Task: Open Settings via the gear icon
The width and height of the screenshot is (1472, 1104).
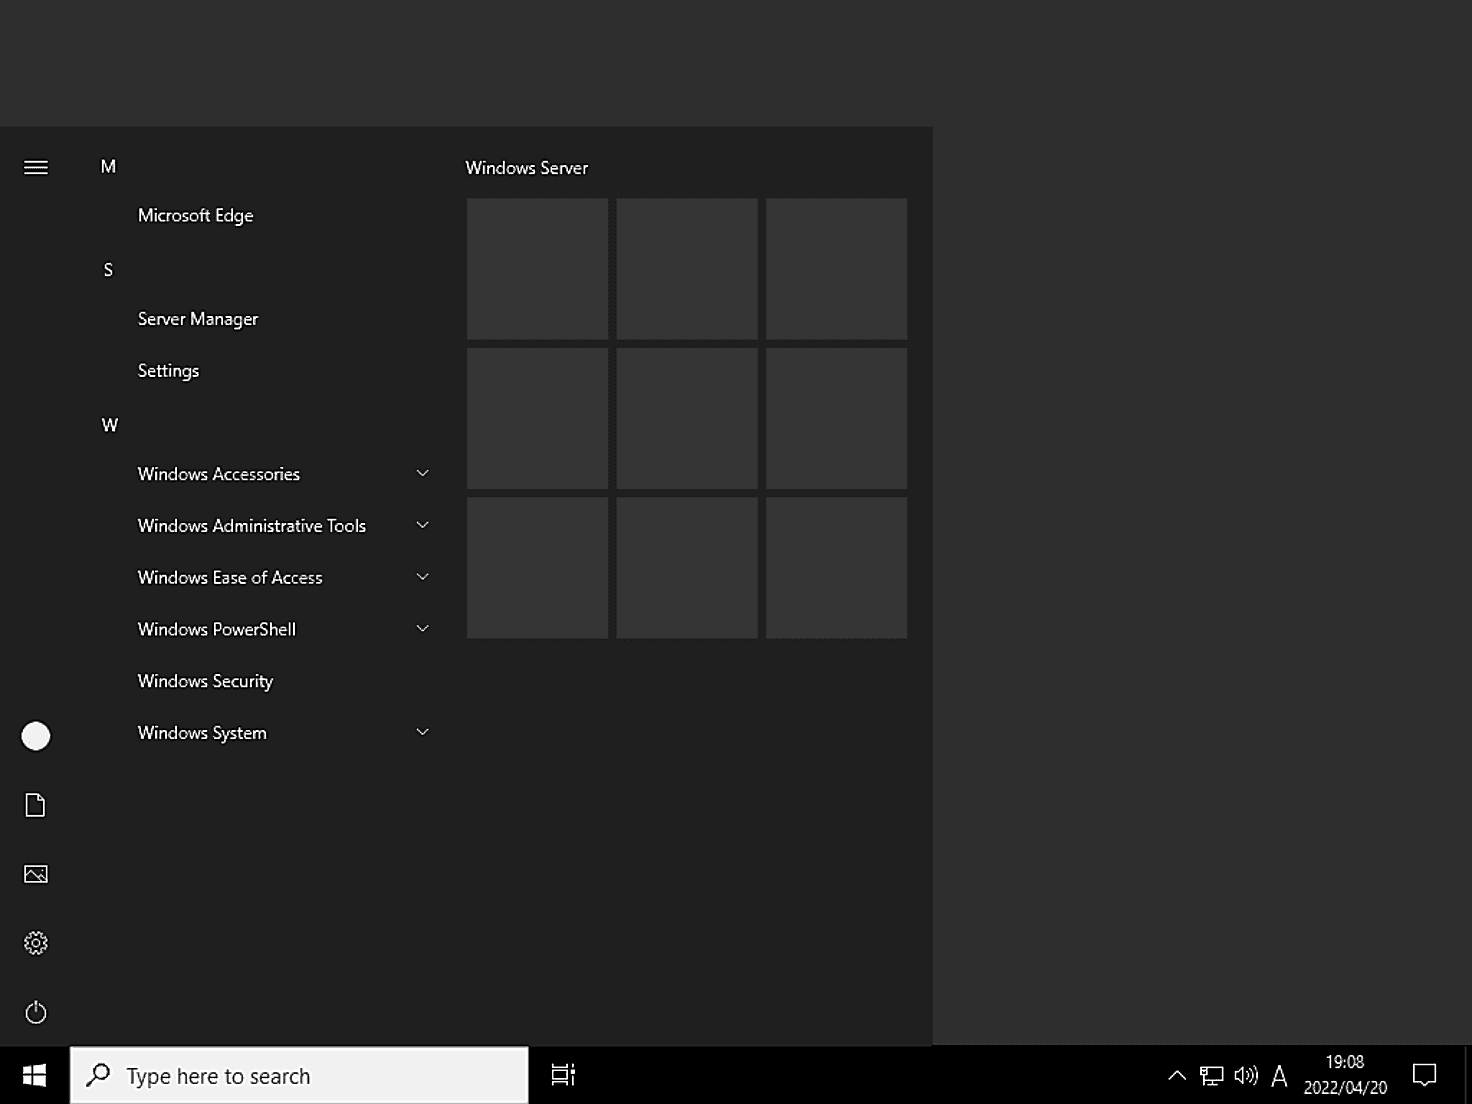Action: (x=36, y=942)
